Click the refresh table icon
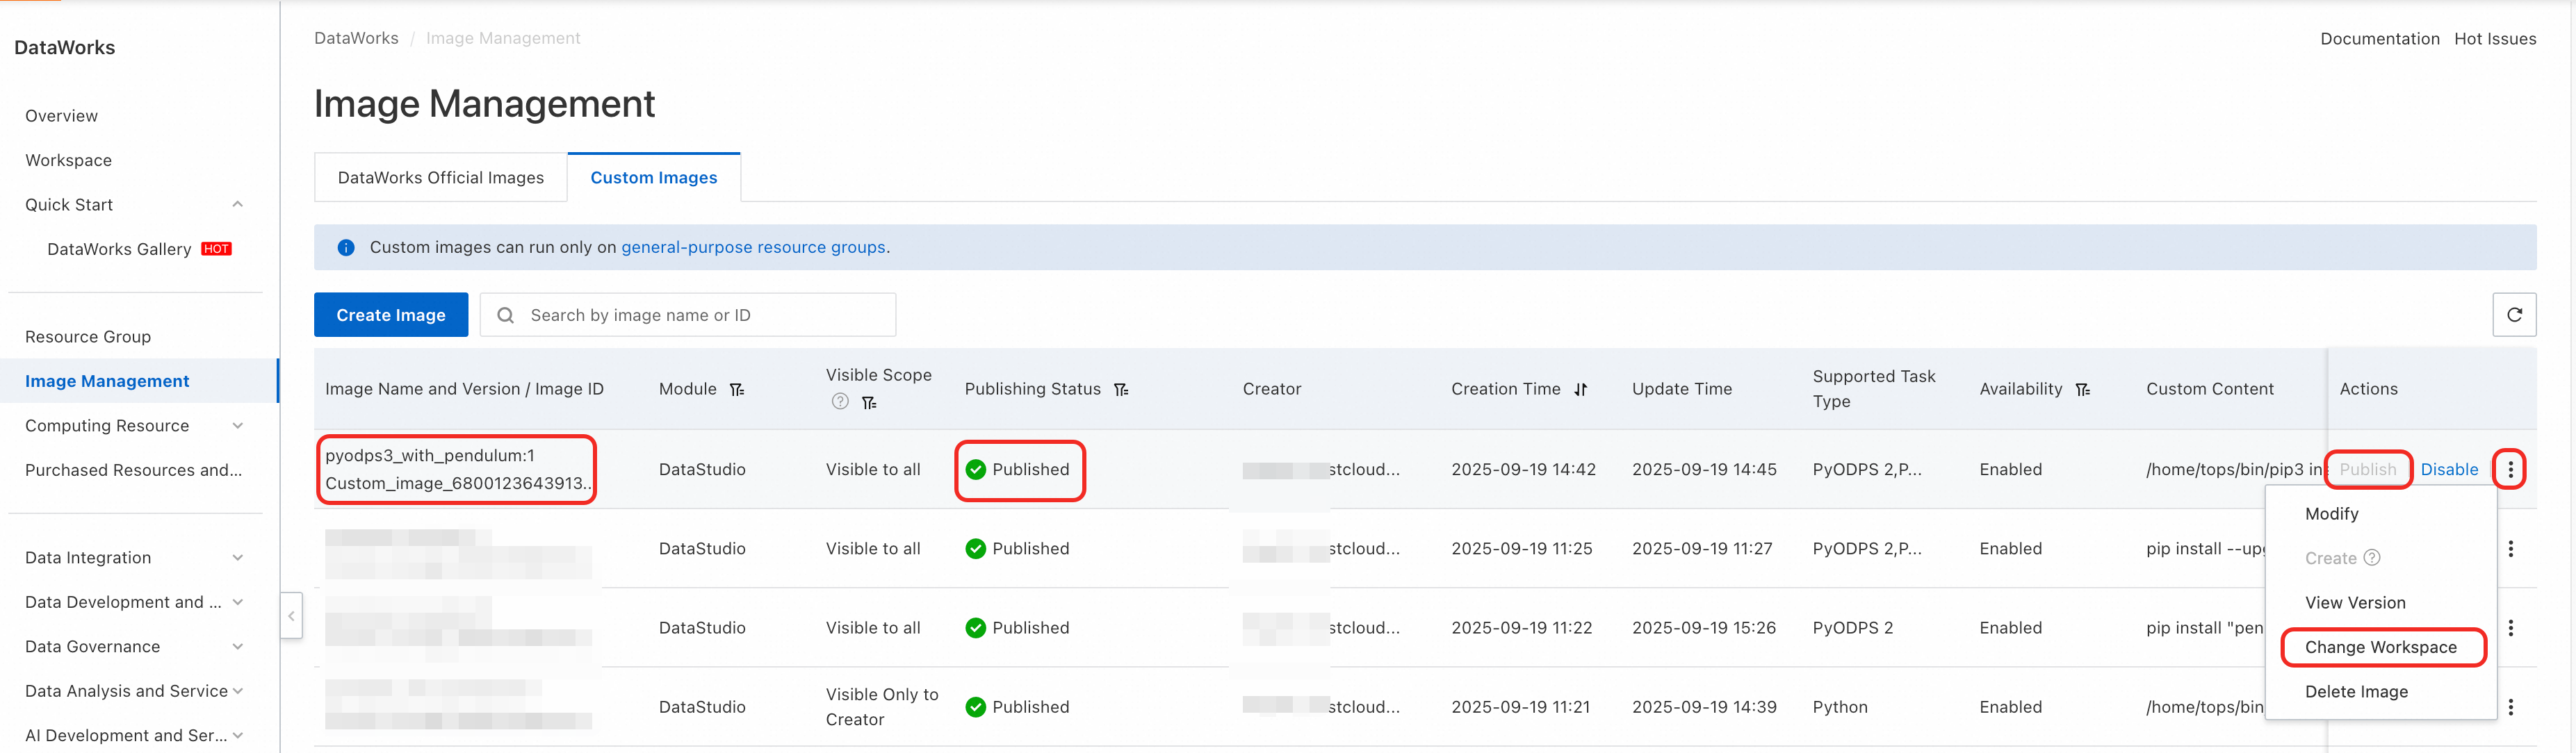 click(x=2514, y=315)
